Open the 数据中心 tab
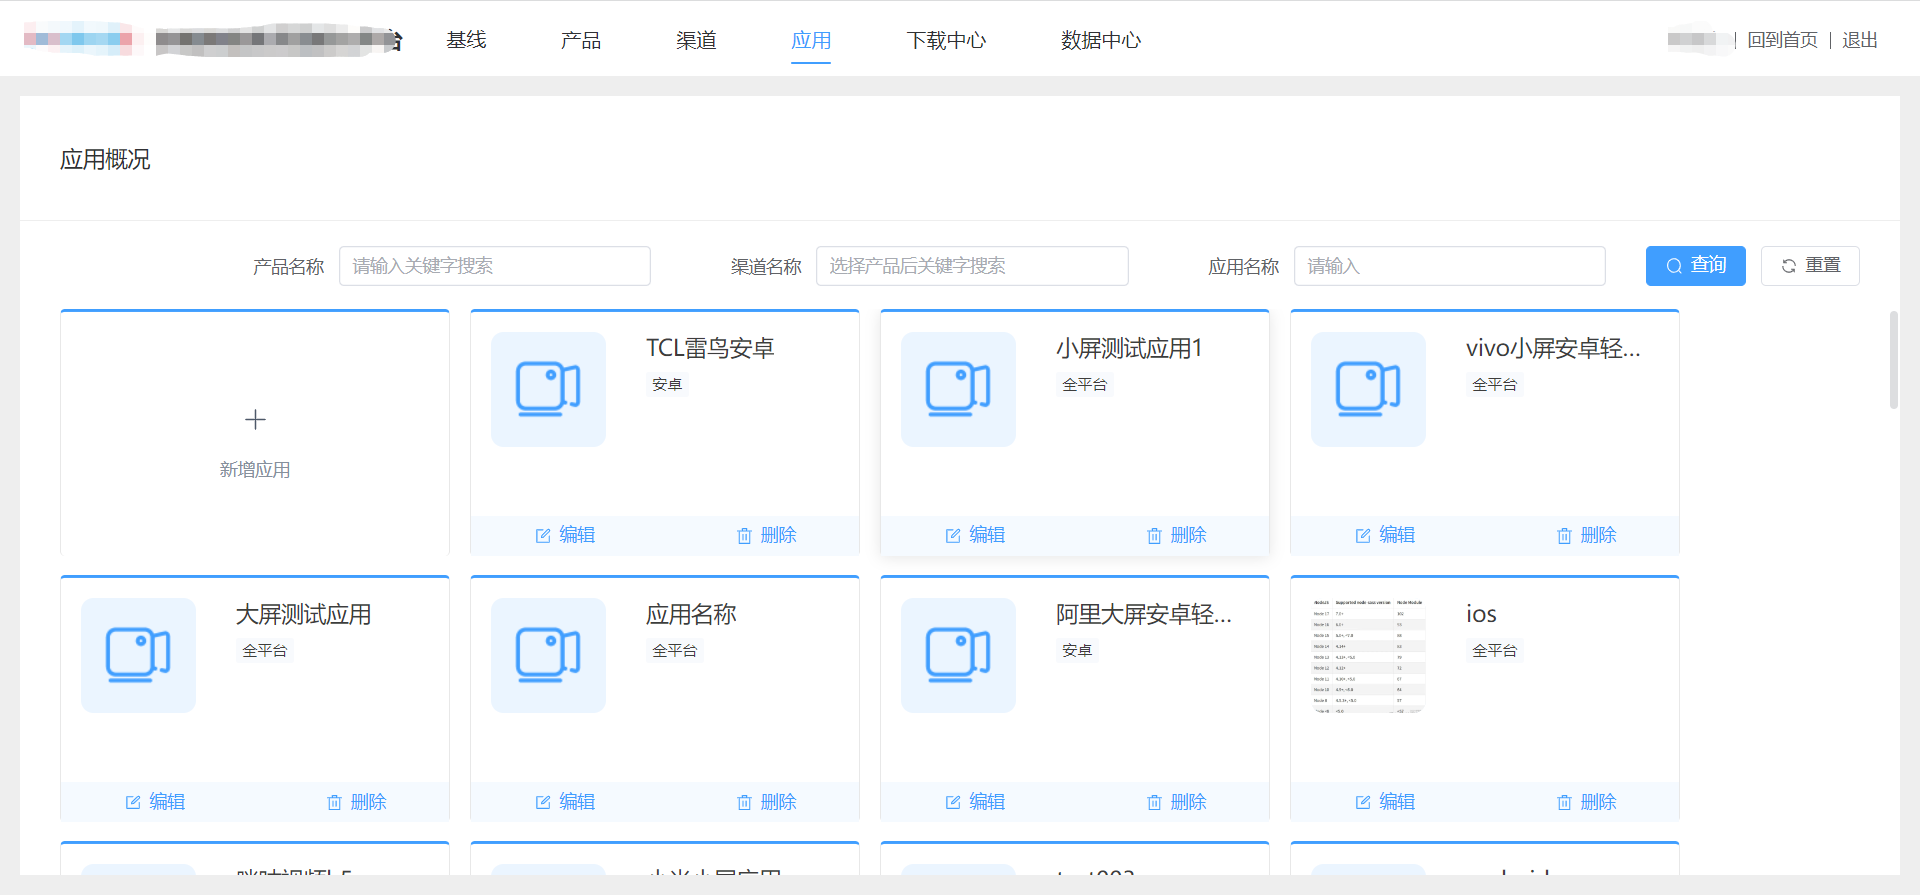This screenshot has height=895, width=1920. (1101, 40)
